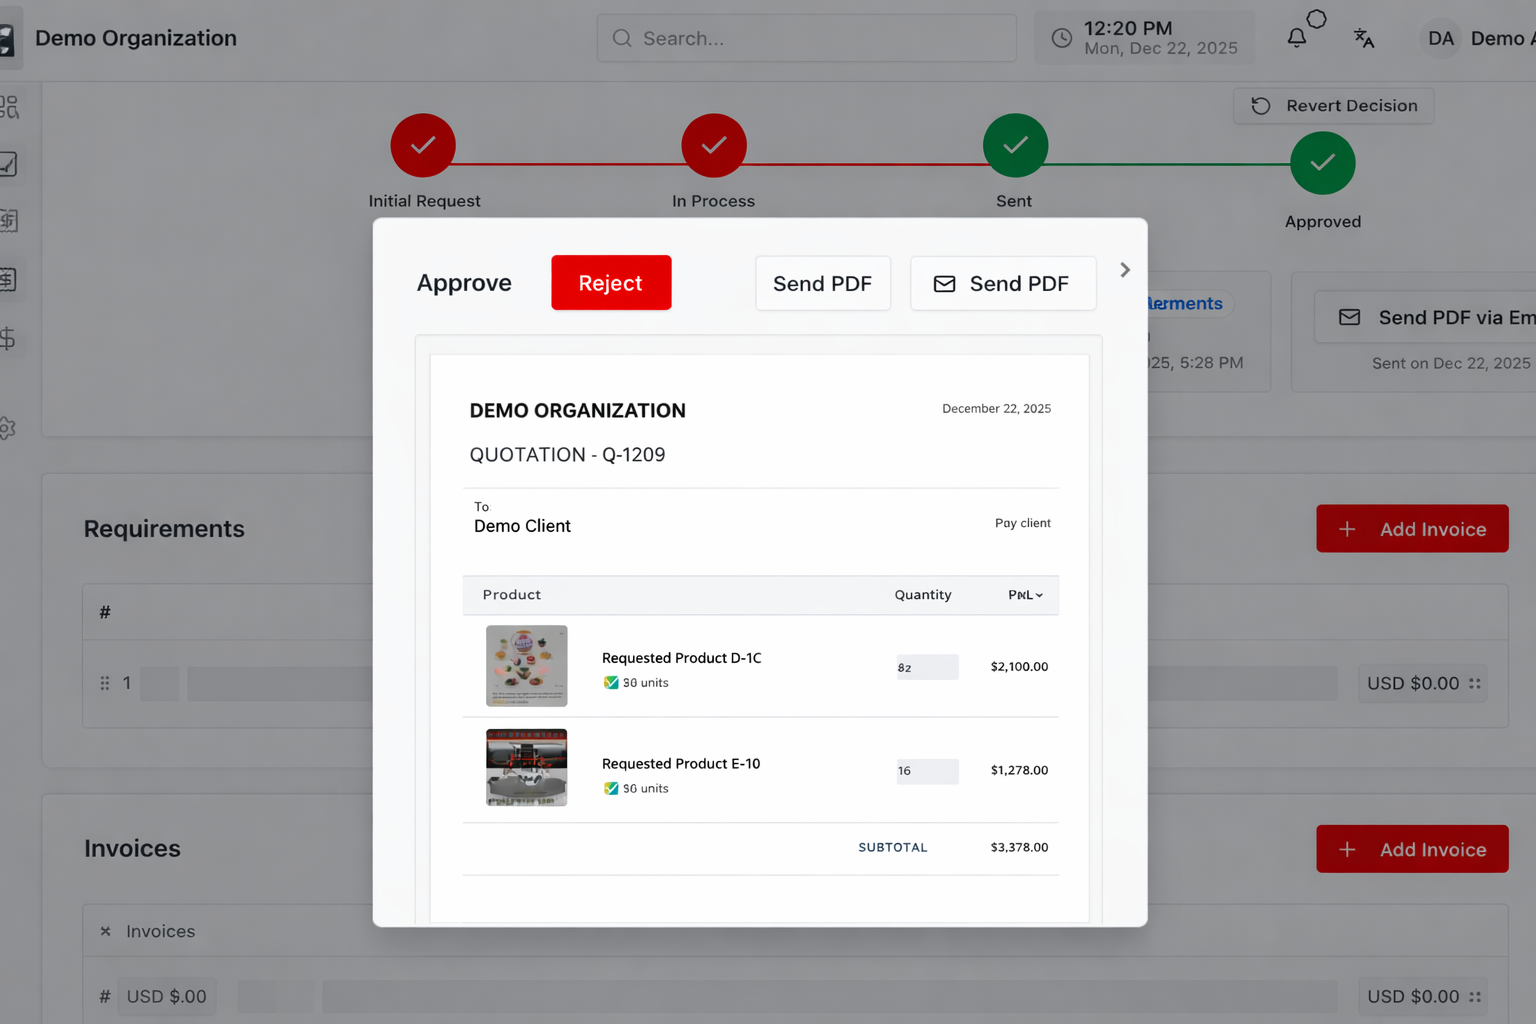Toggle the Requested Product D-1C checkmark

[611, 683]
